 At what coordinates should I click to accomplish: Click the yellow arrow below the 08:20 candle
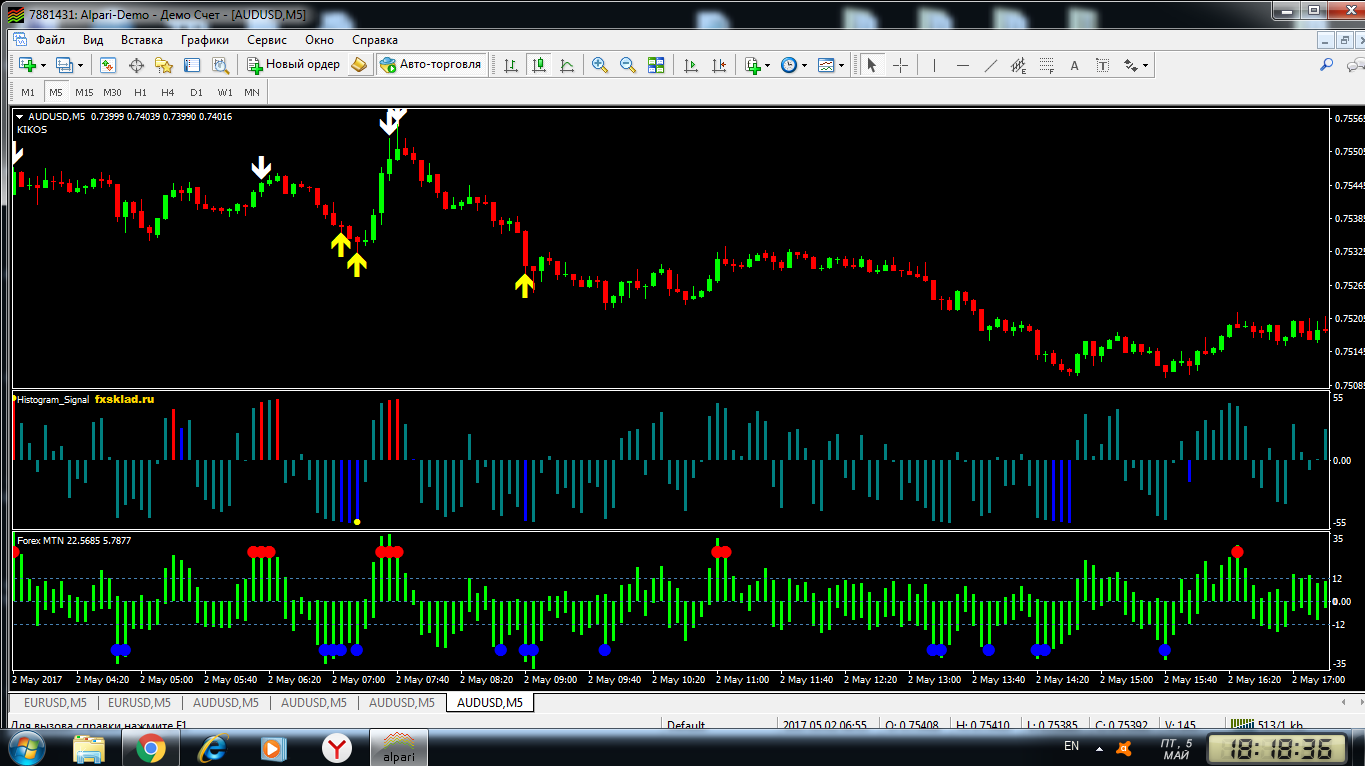(x=524, y=286)
